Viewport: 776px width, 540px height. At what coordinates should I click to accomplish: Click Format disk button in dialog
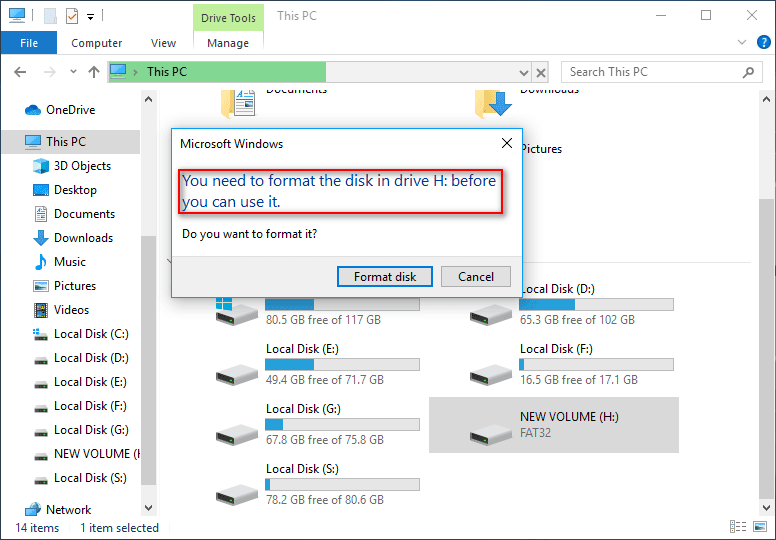(x=385, y=276)
